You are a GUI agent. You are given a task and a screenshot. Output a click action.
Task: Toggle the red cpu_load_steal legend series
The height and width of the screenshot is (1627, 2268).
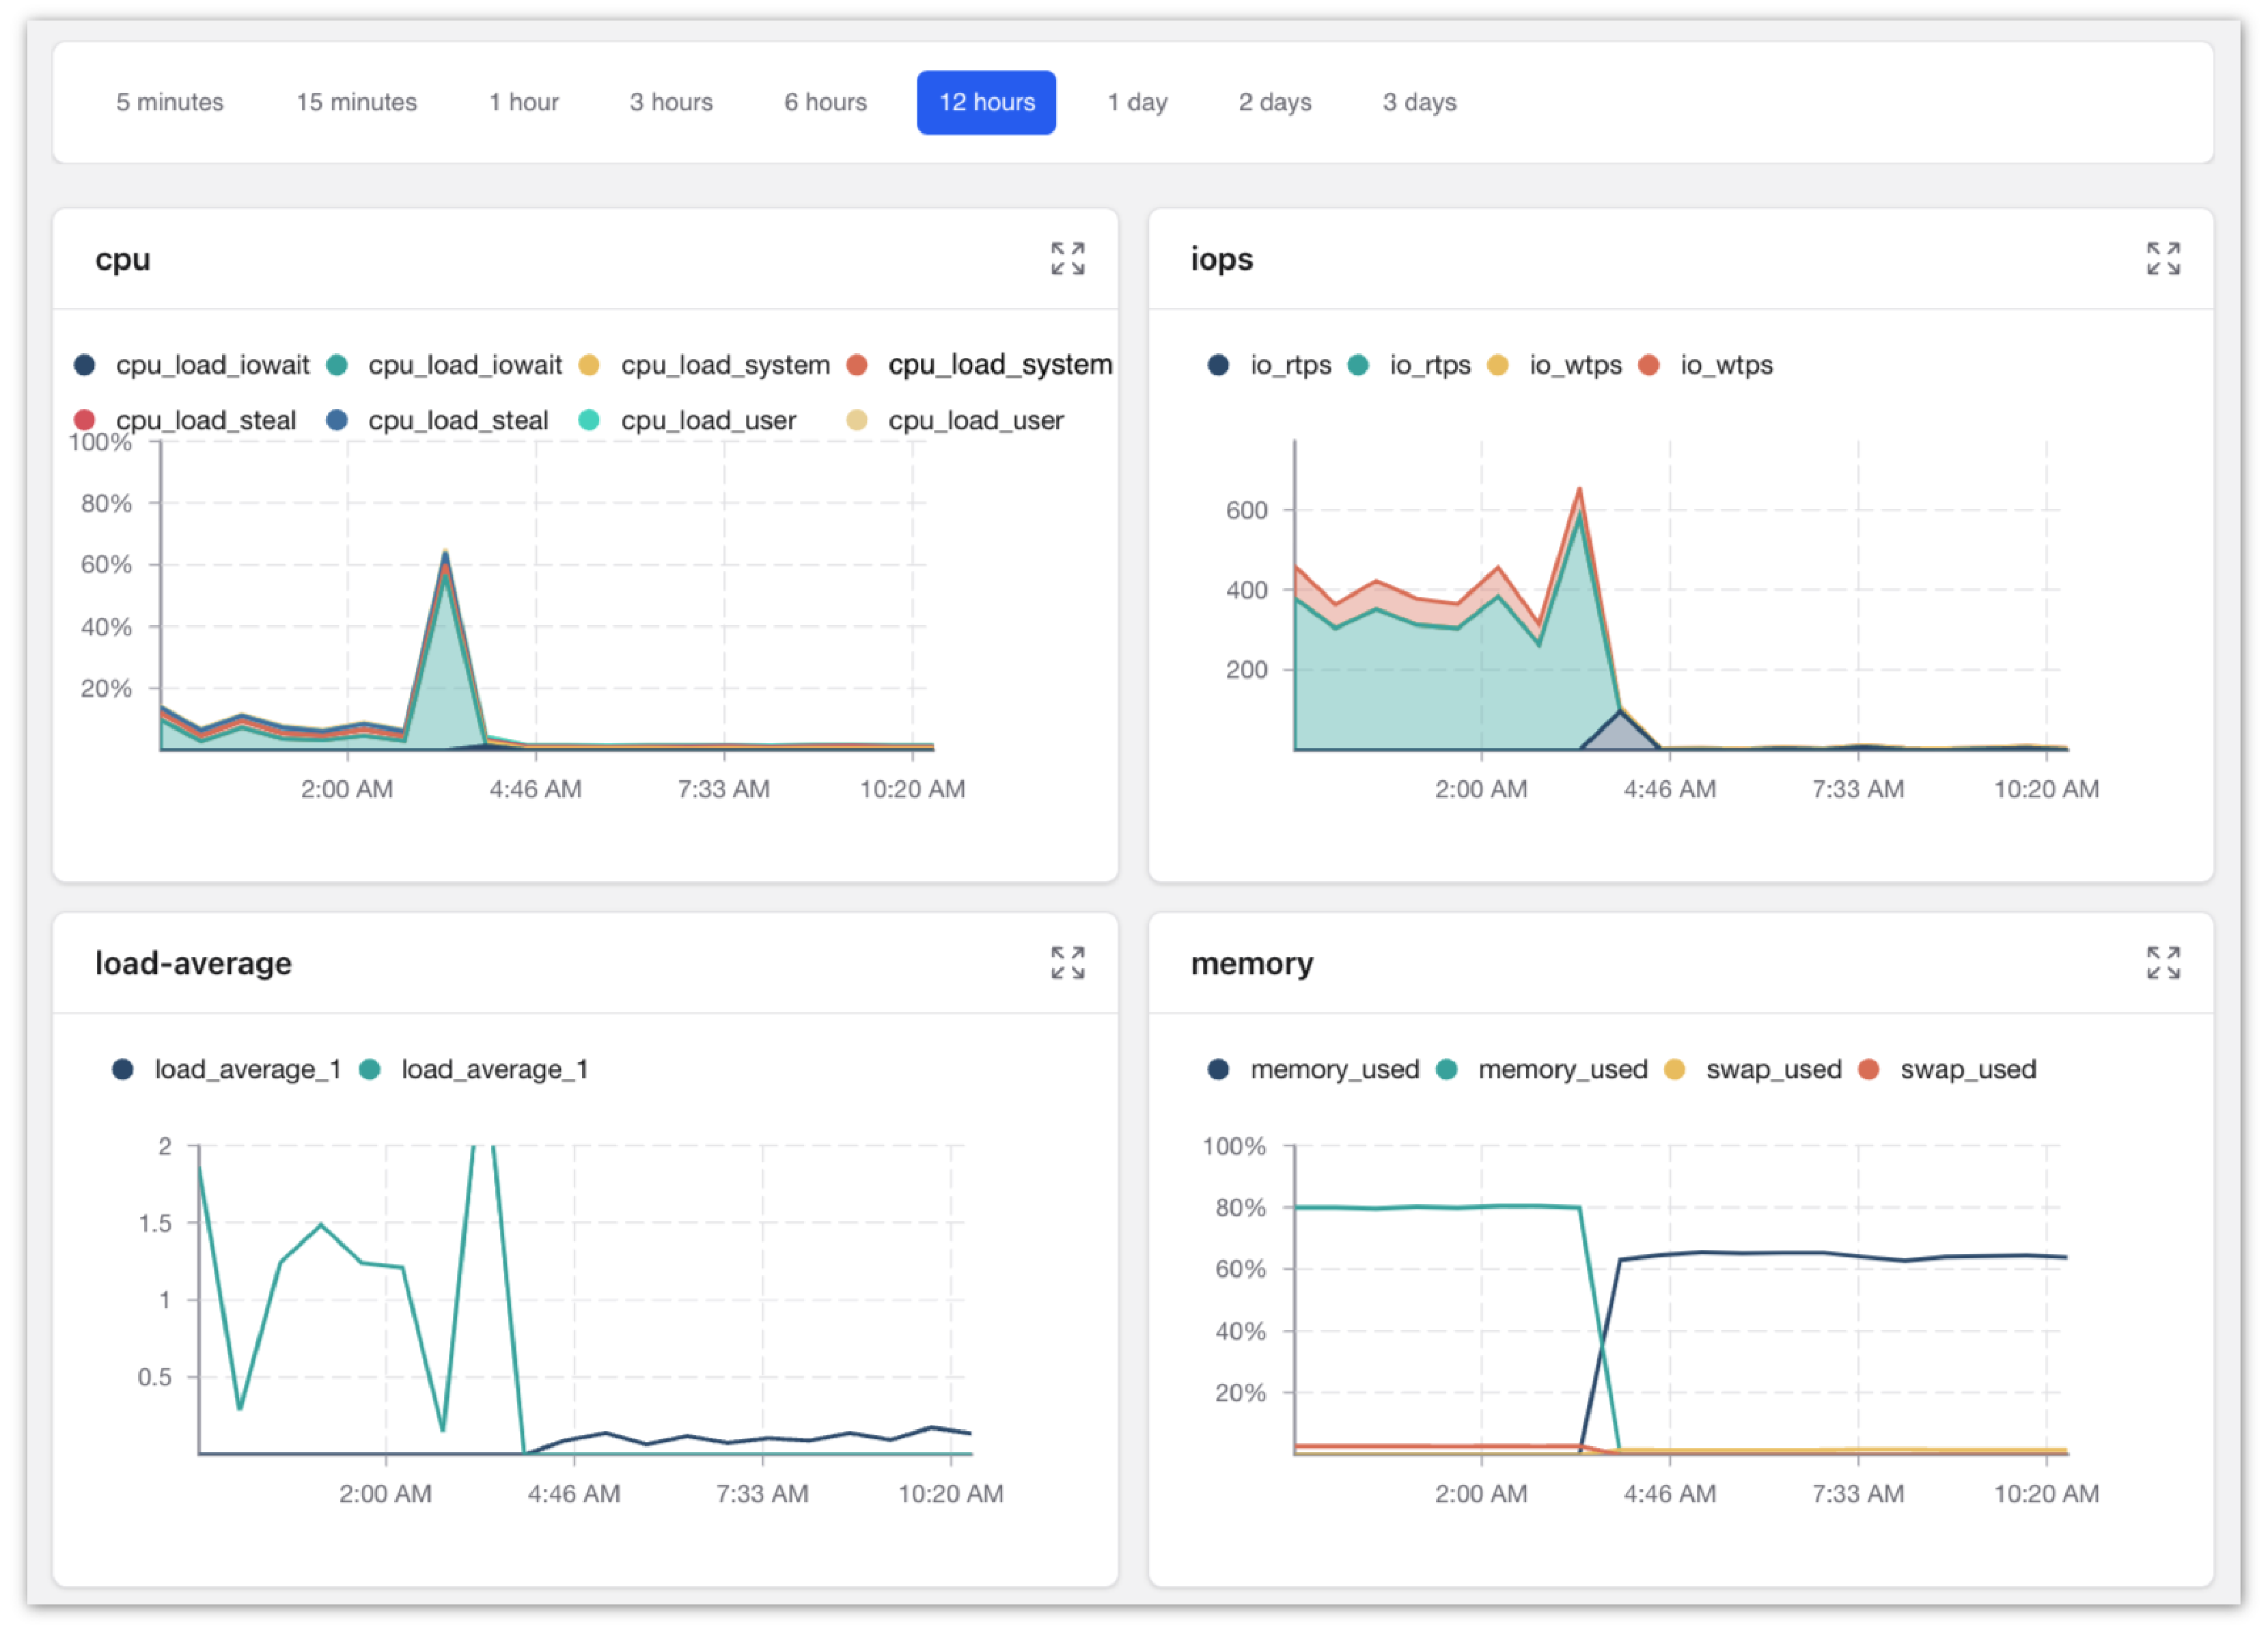[85, 420]
